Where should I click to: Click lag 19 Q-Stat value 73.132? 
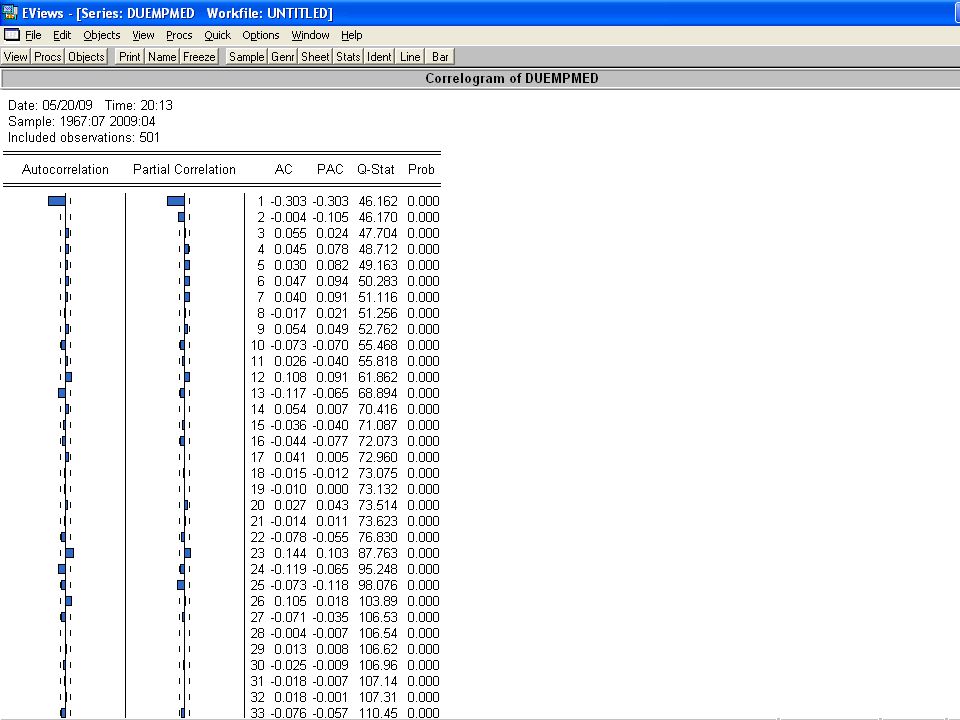coord(378,489)
